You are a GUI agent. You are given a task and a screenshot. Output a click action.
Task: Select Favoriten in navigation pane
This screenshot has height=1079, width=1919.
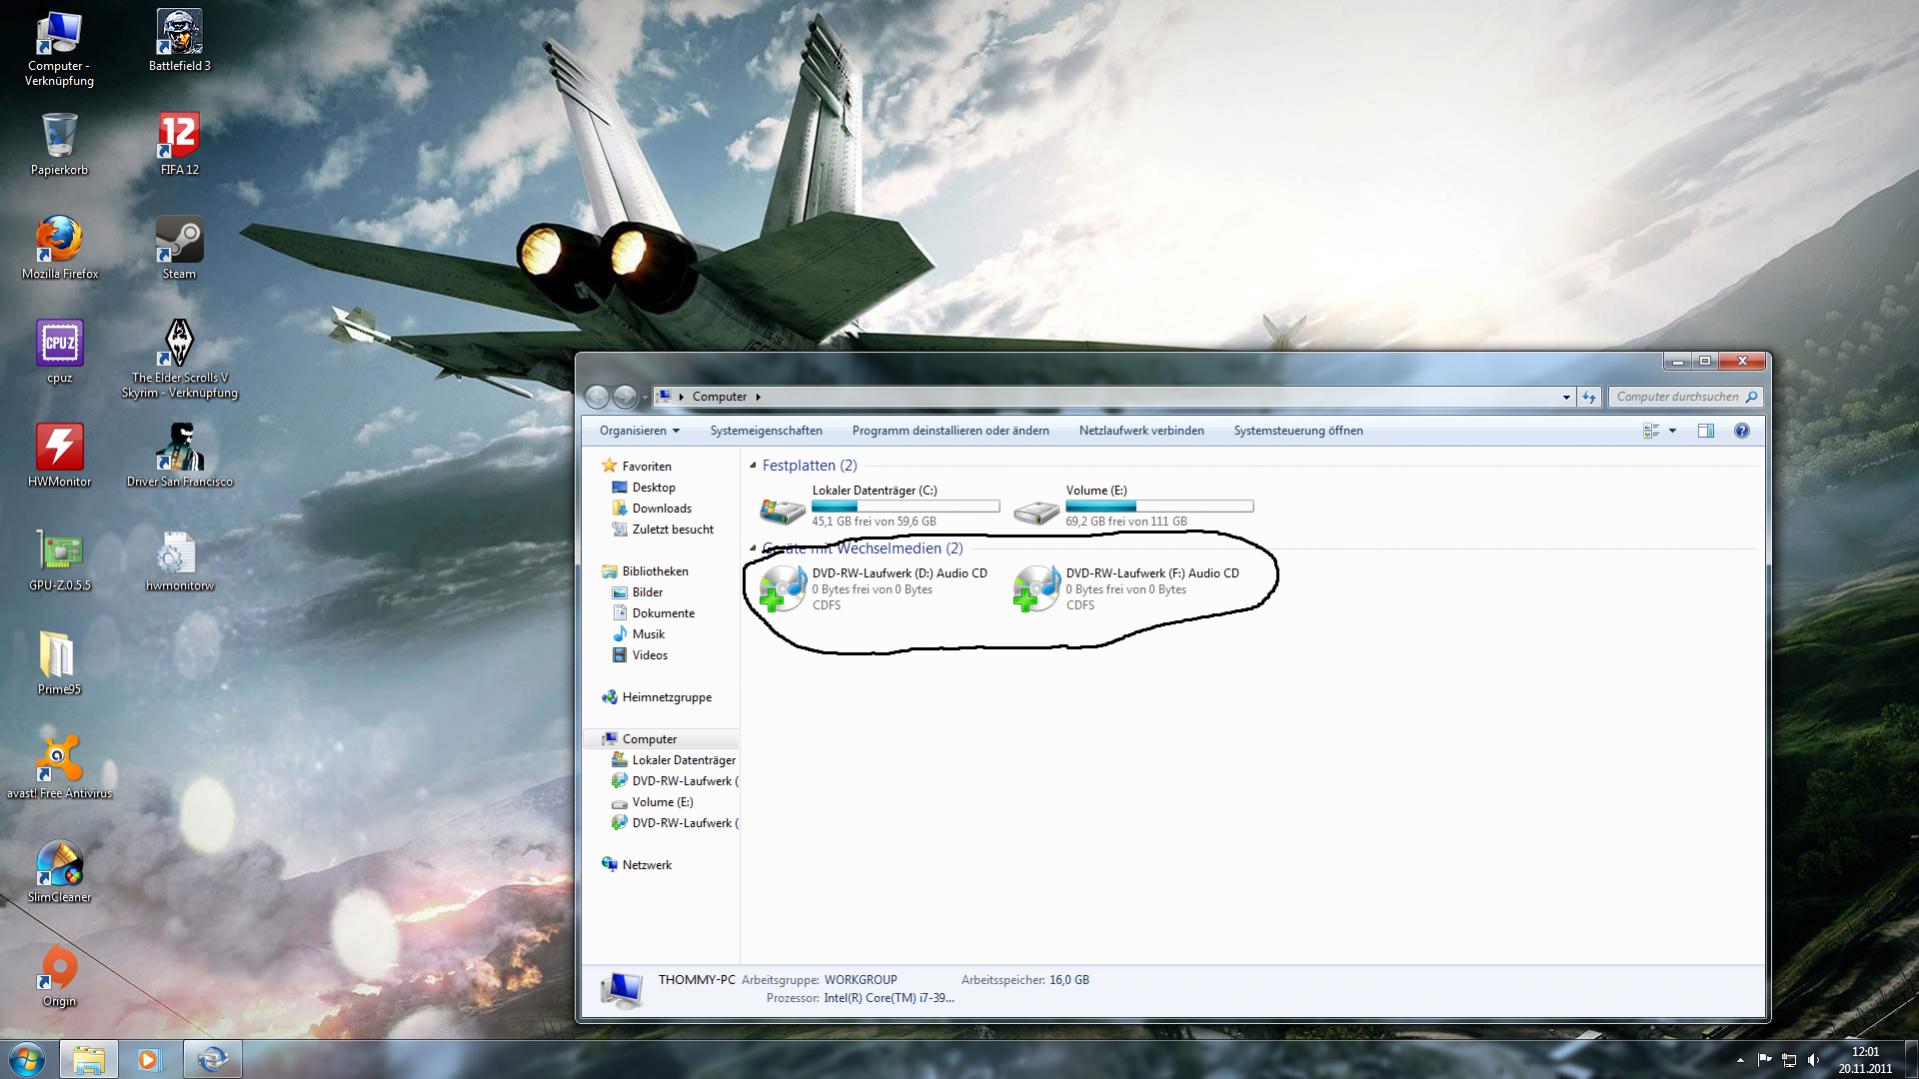pos(636,466)
